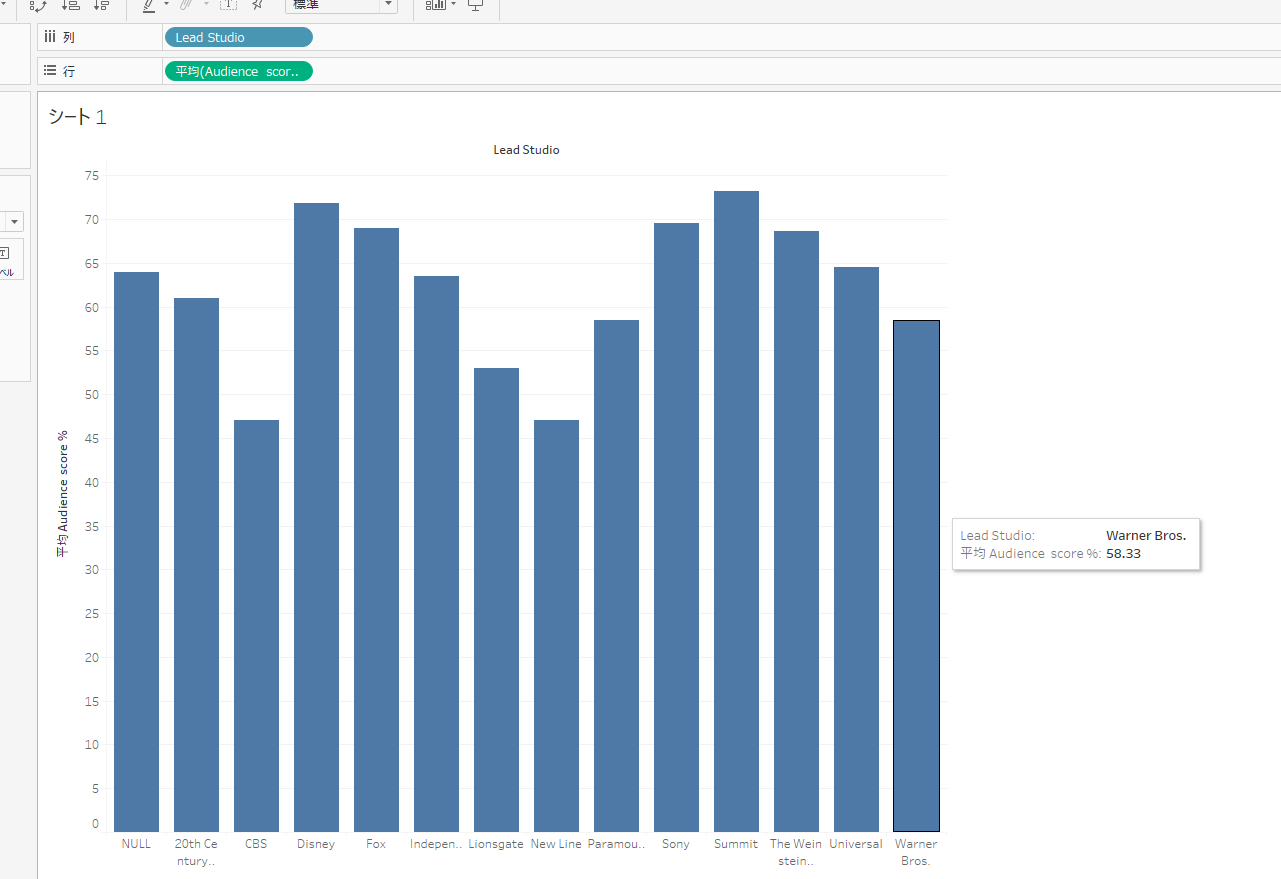
Task: Click the Summit axis label
Action: 736,844
